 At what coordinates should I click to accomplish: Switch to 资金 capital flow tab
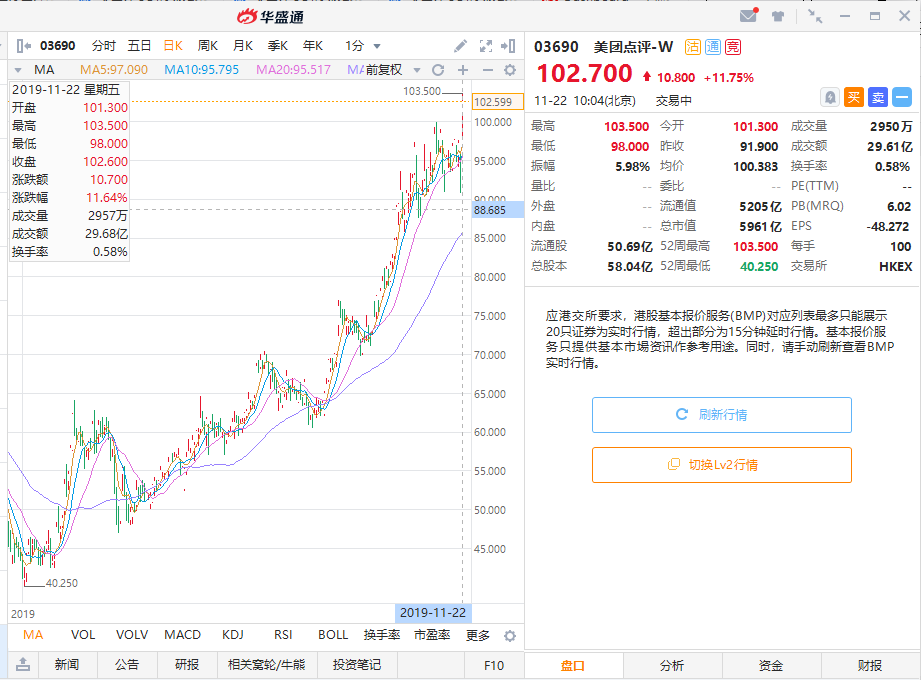point(771,665)
